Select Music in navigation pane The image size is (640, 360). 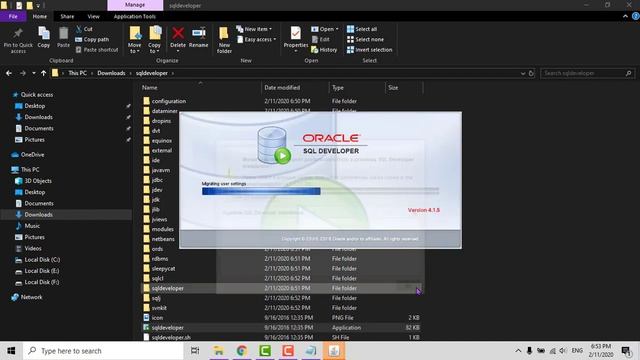(x=32, y=225)
